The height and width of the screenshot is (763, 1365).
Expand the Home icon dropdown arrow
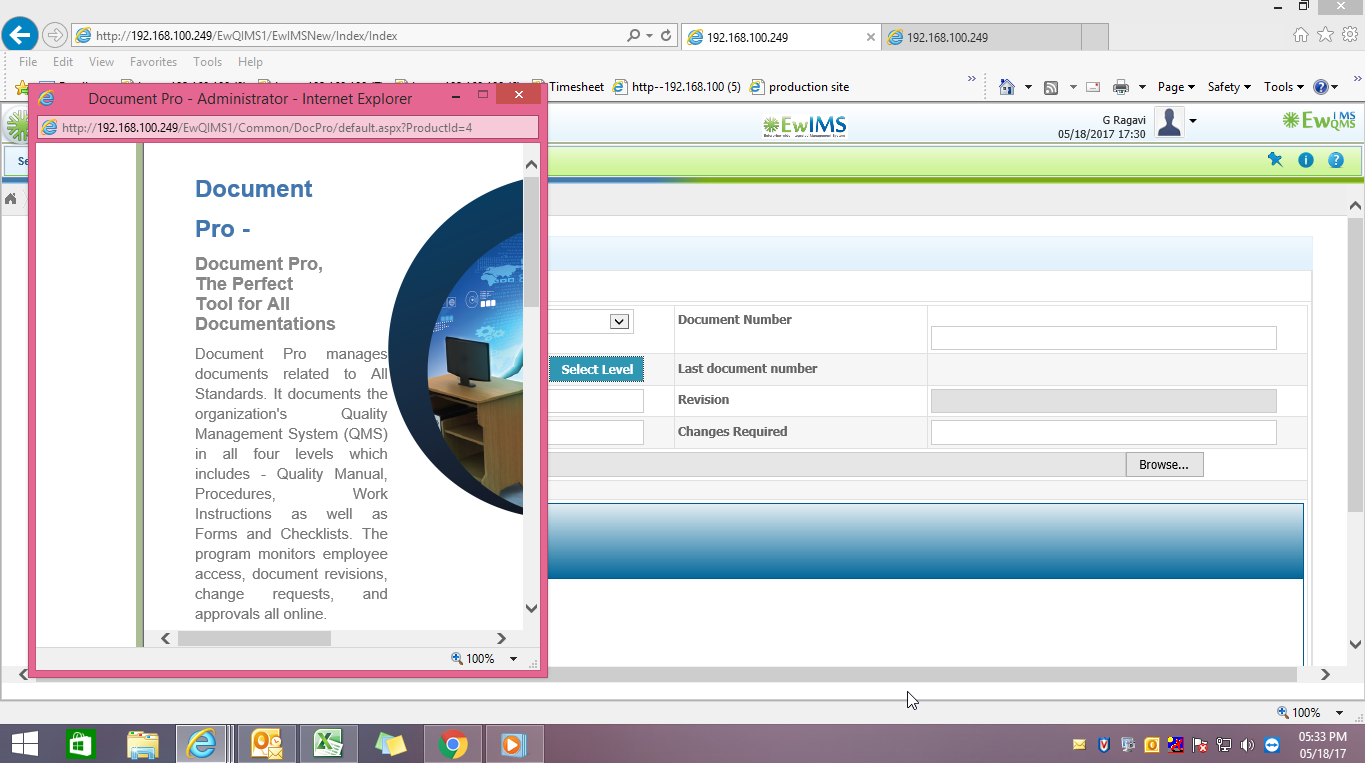(1028, 88)
